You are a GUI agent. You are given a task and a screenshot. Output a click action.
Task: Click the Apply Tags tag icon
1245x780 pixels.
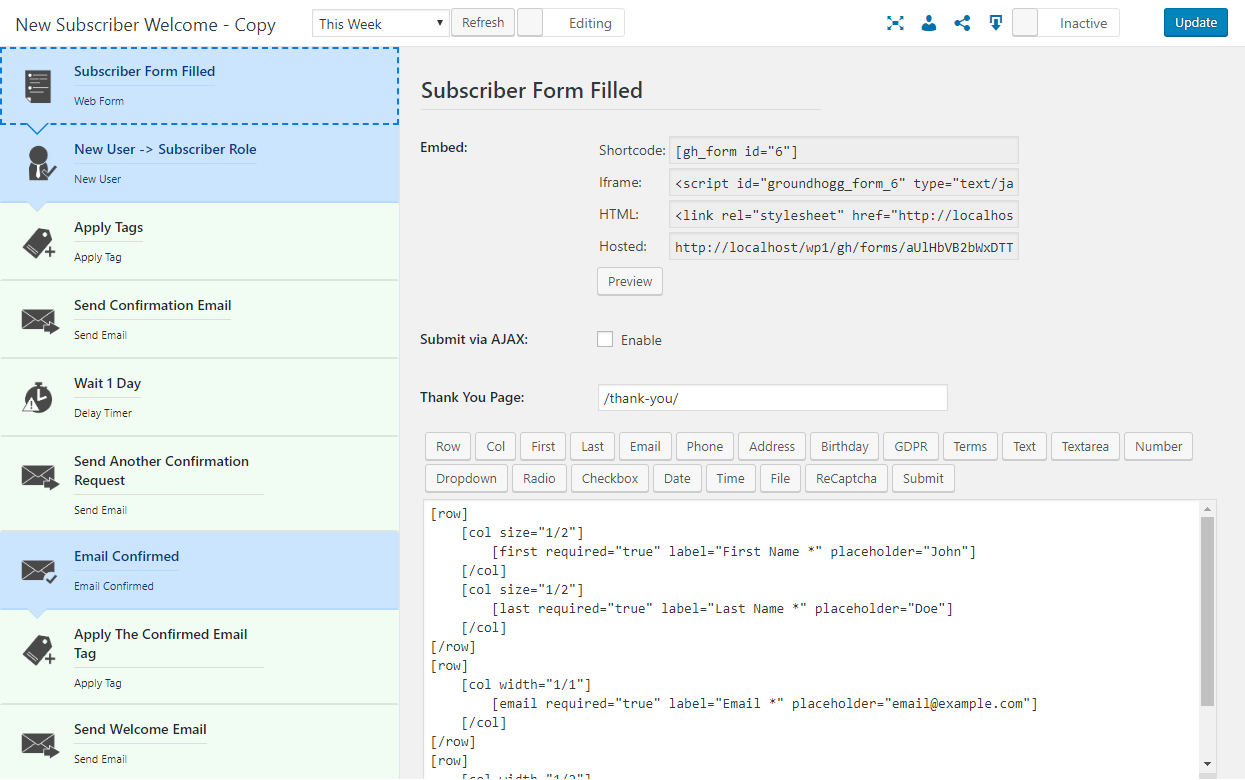click(x=38, y=243)
